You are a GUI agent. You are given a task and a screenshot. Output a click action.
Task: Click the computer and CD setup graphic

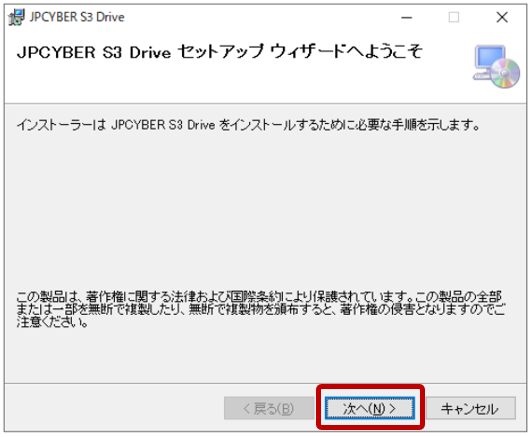pos(496,67)
